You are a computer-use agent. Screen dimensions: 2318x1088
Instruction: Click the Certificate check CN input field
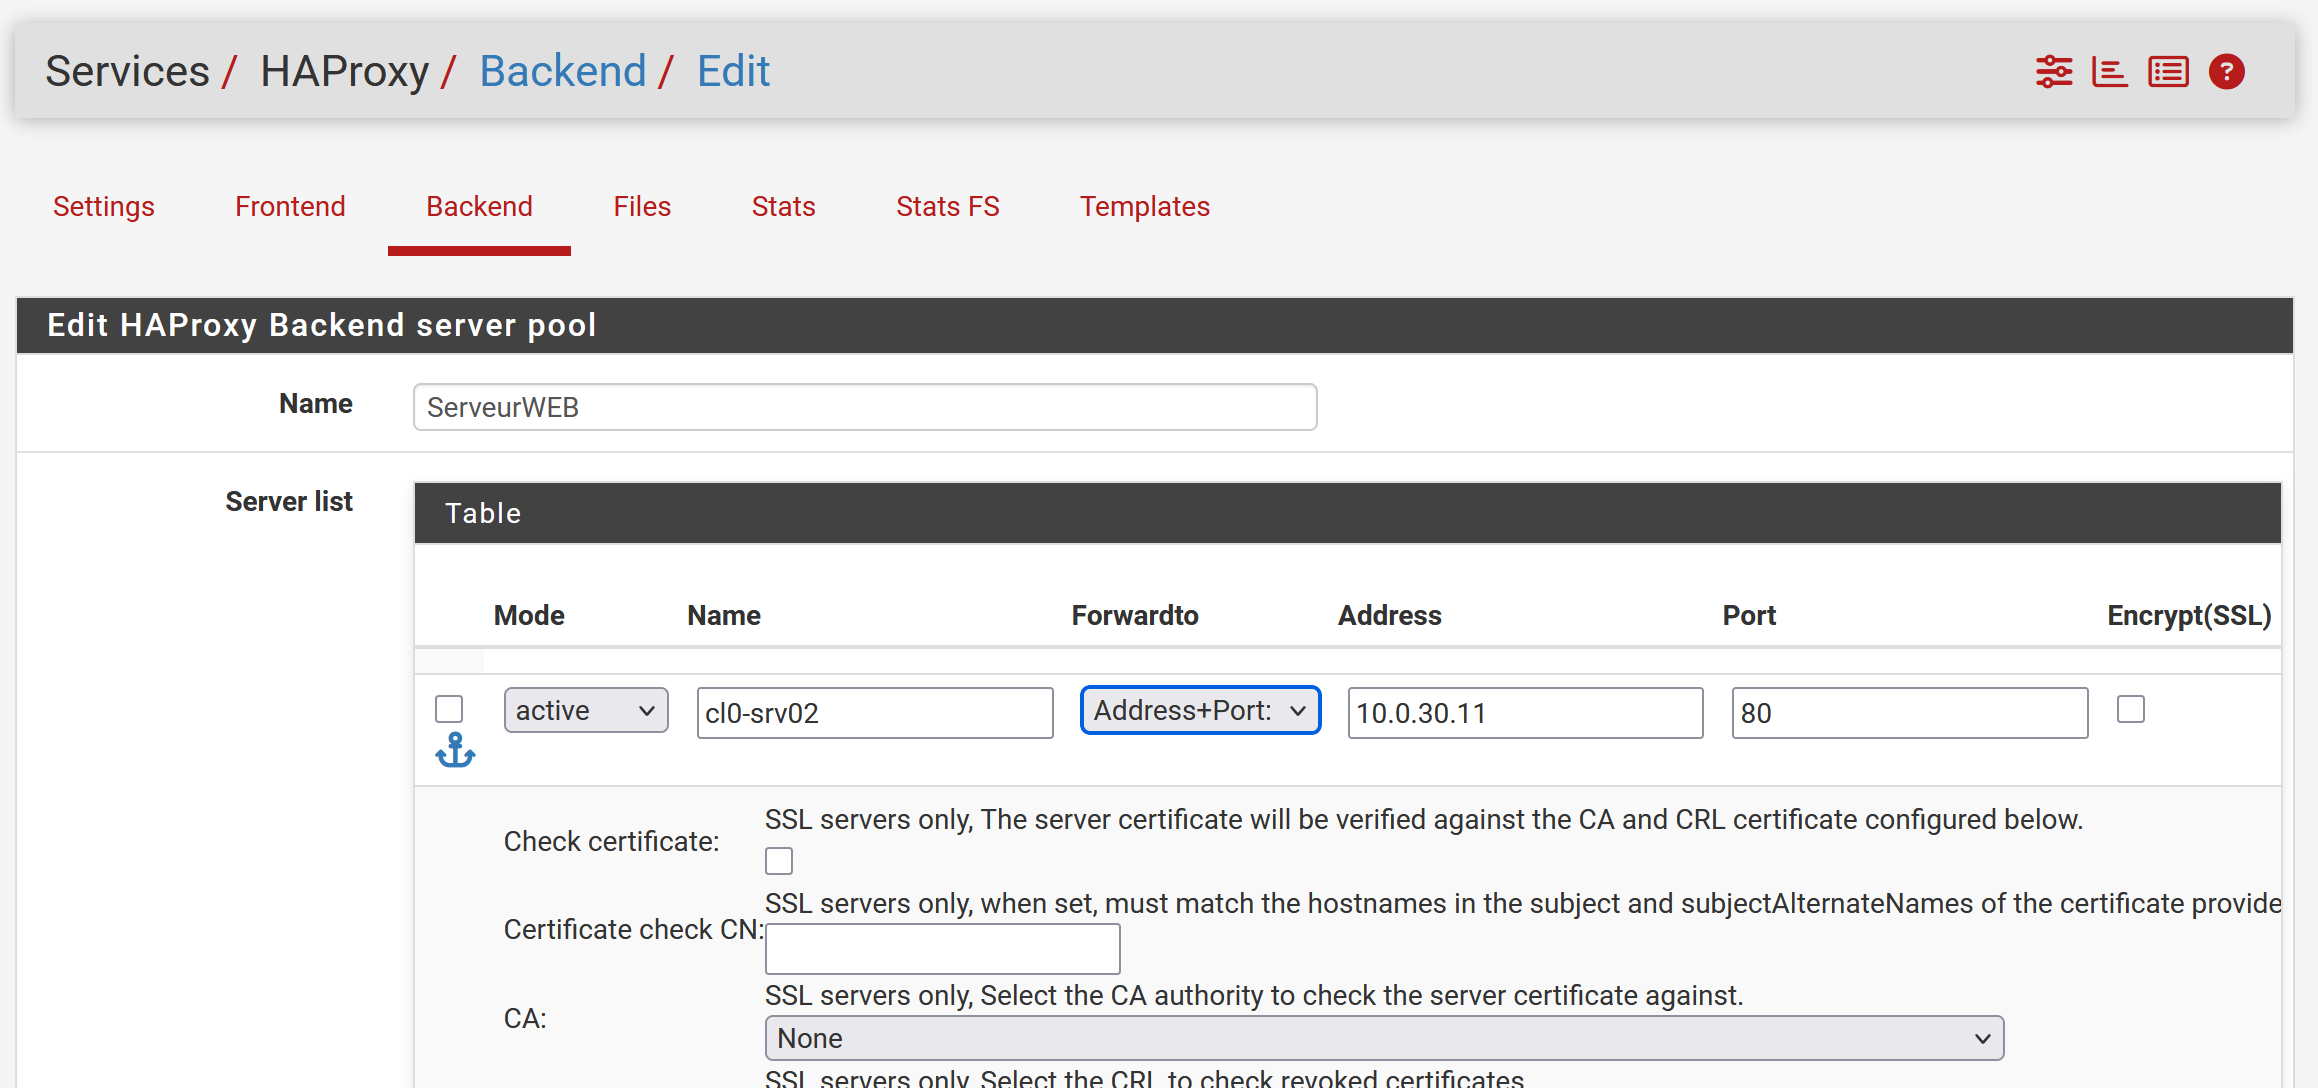coord(943,949)
